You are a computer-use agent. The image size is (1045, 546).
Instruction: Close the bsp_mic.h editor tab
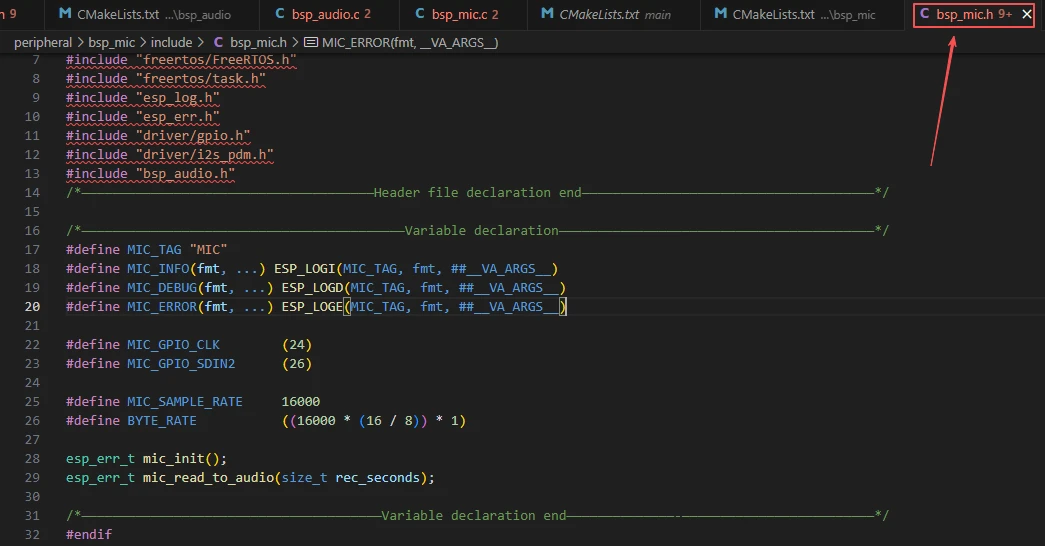(x=1026, y=15)
